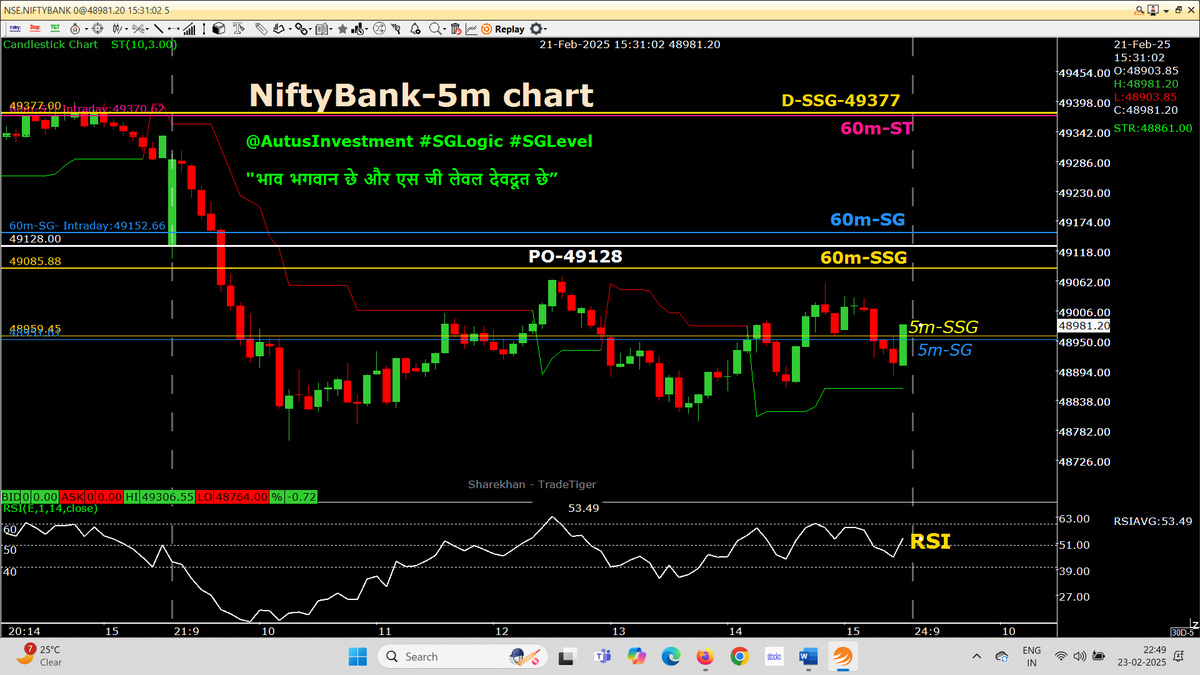The height and width of the screenshot is (675, 1200).
Task: Click the Stop button in chart toolbar
Action: [35, 29]
